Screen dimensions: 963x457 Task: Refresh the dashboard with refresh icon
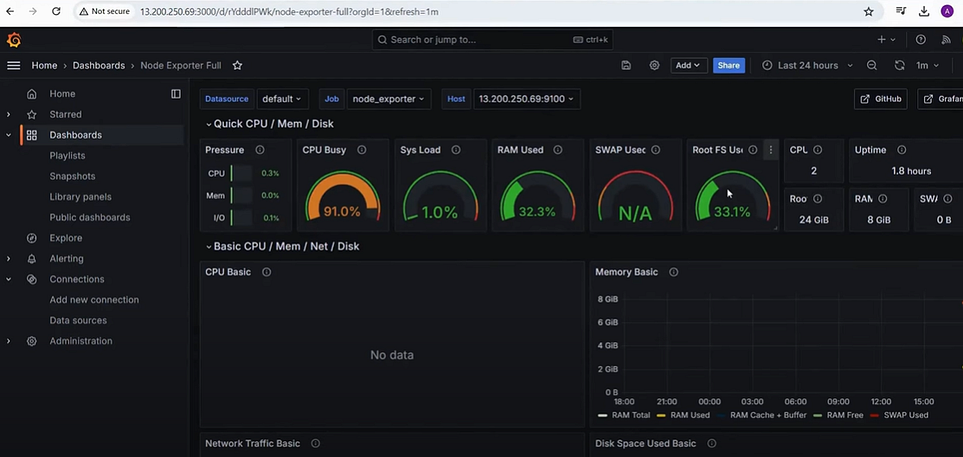click(900, 65)
